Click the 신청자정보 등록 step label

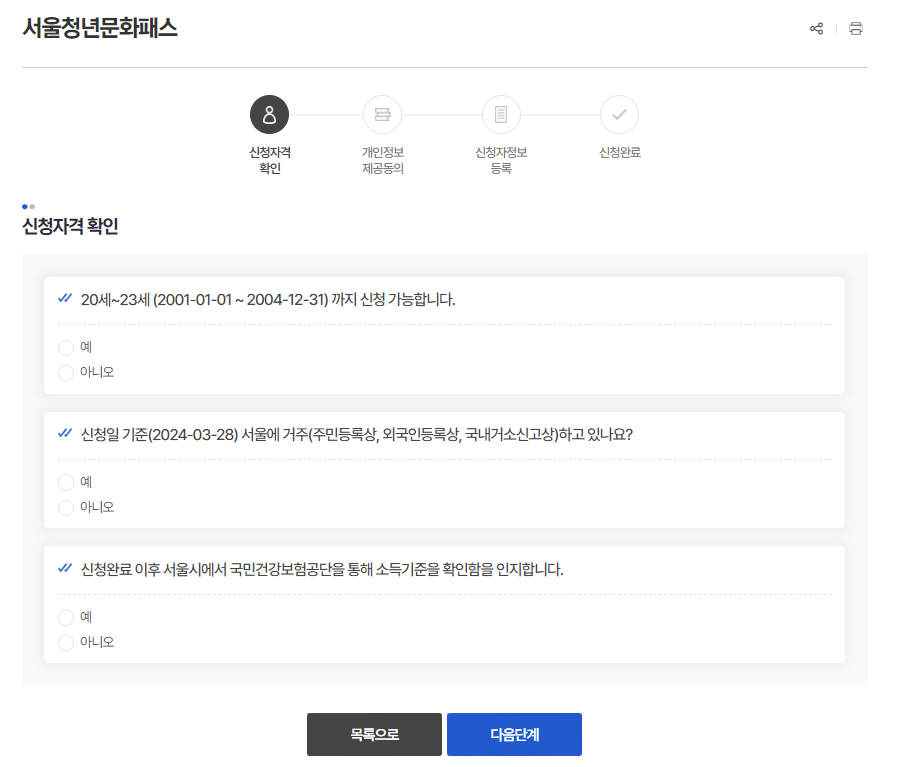click(501, 161)
